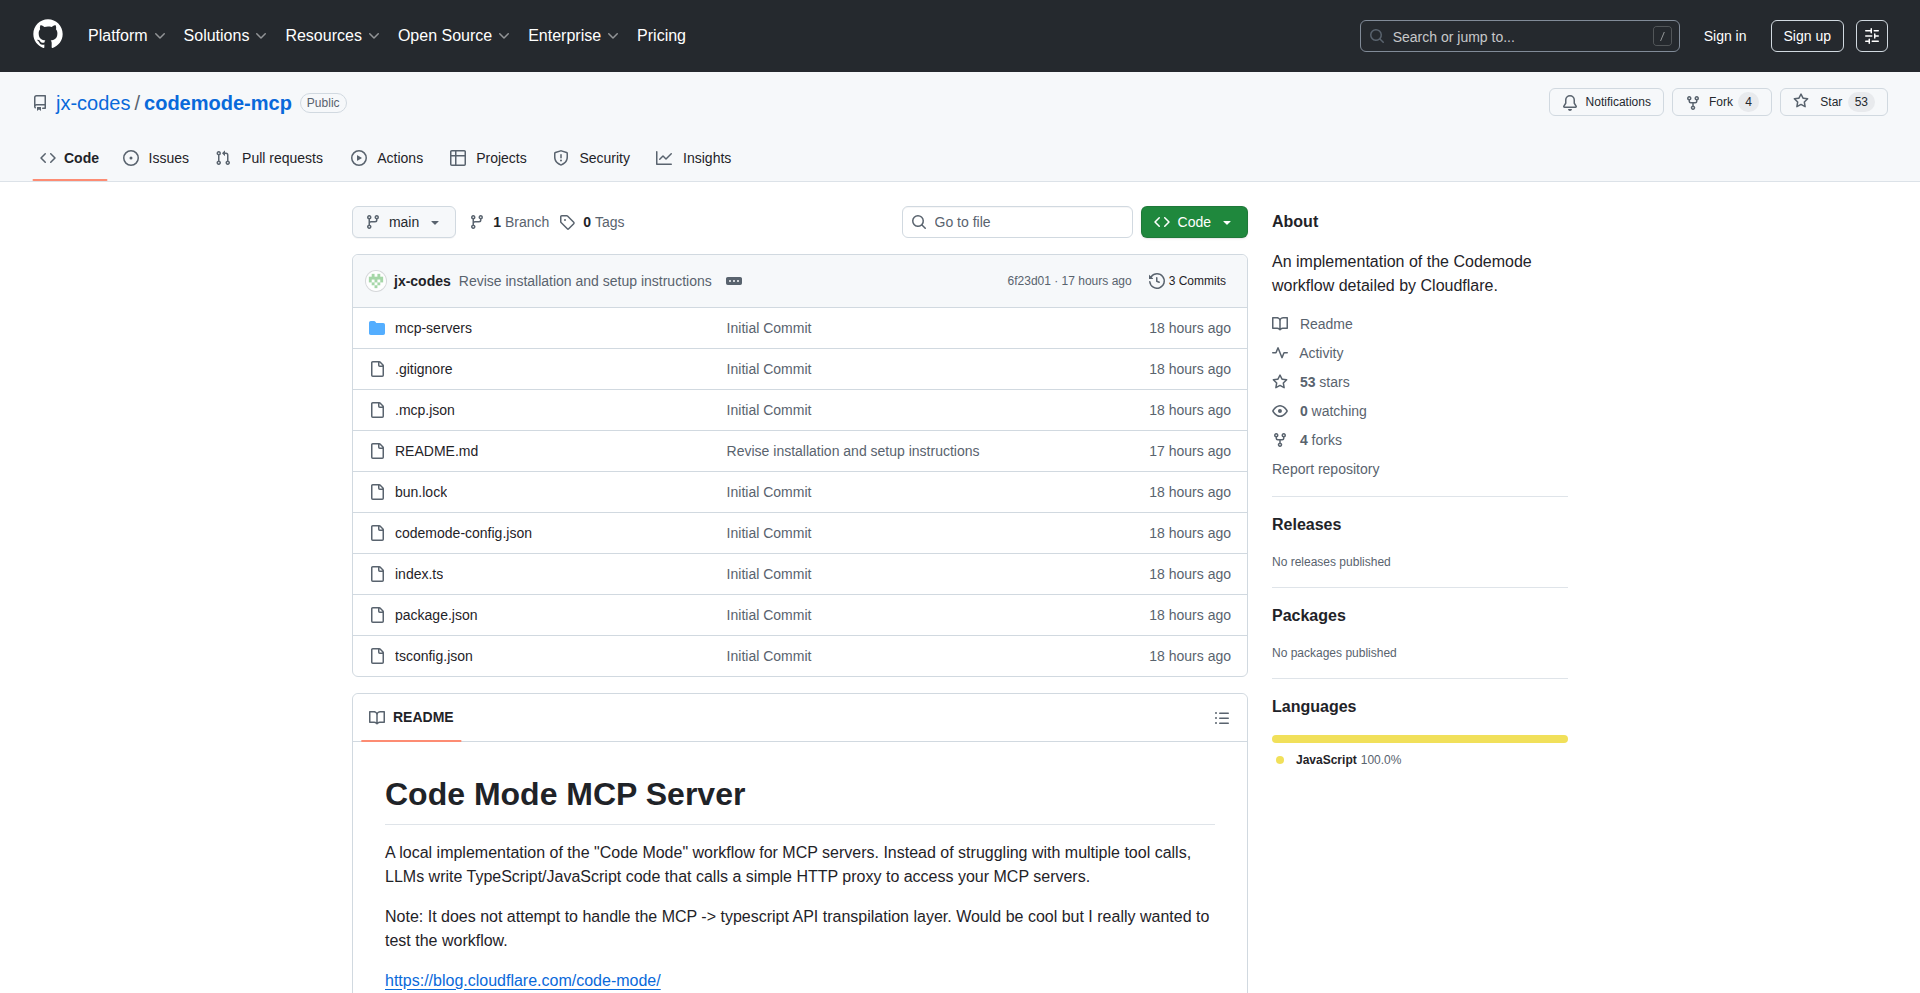Click the yellow JavaScript language bar
1920x993 pixels.
point(1420,739)
